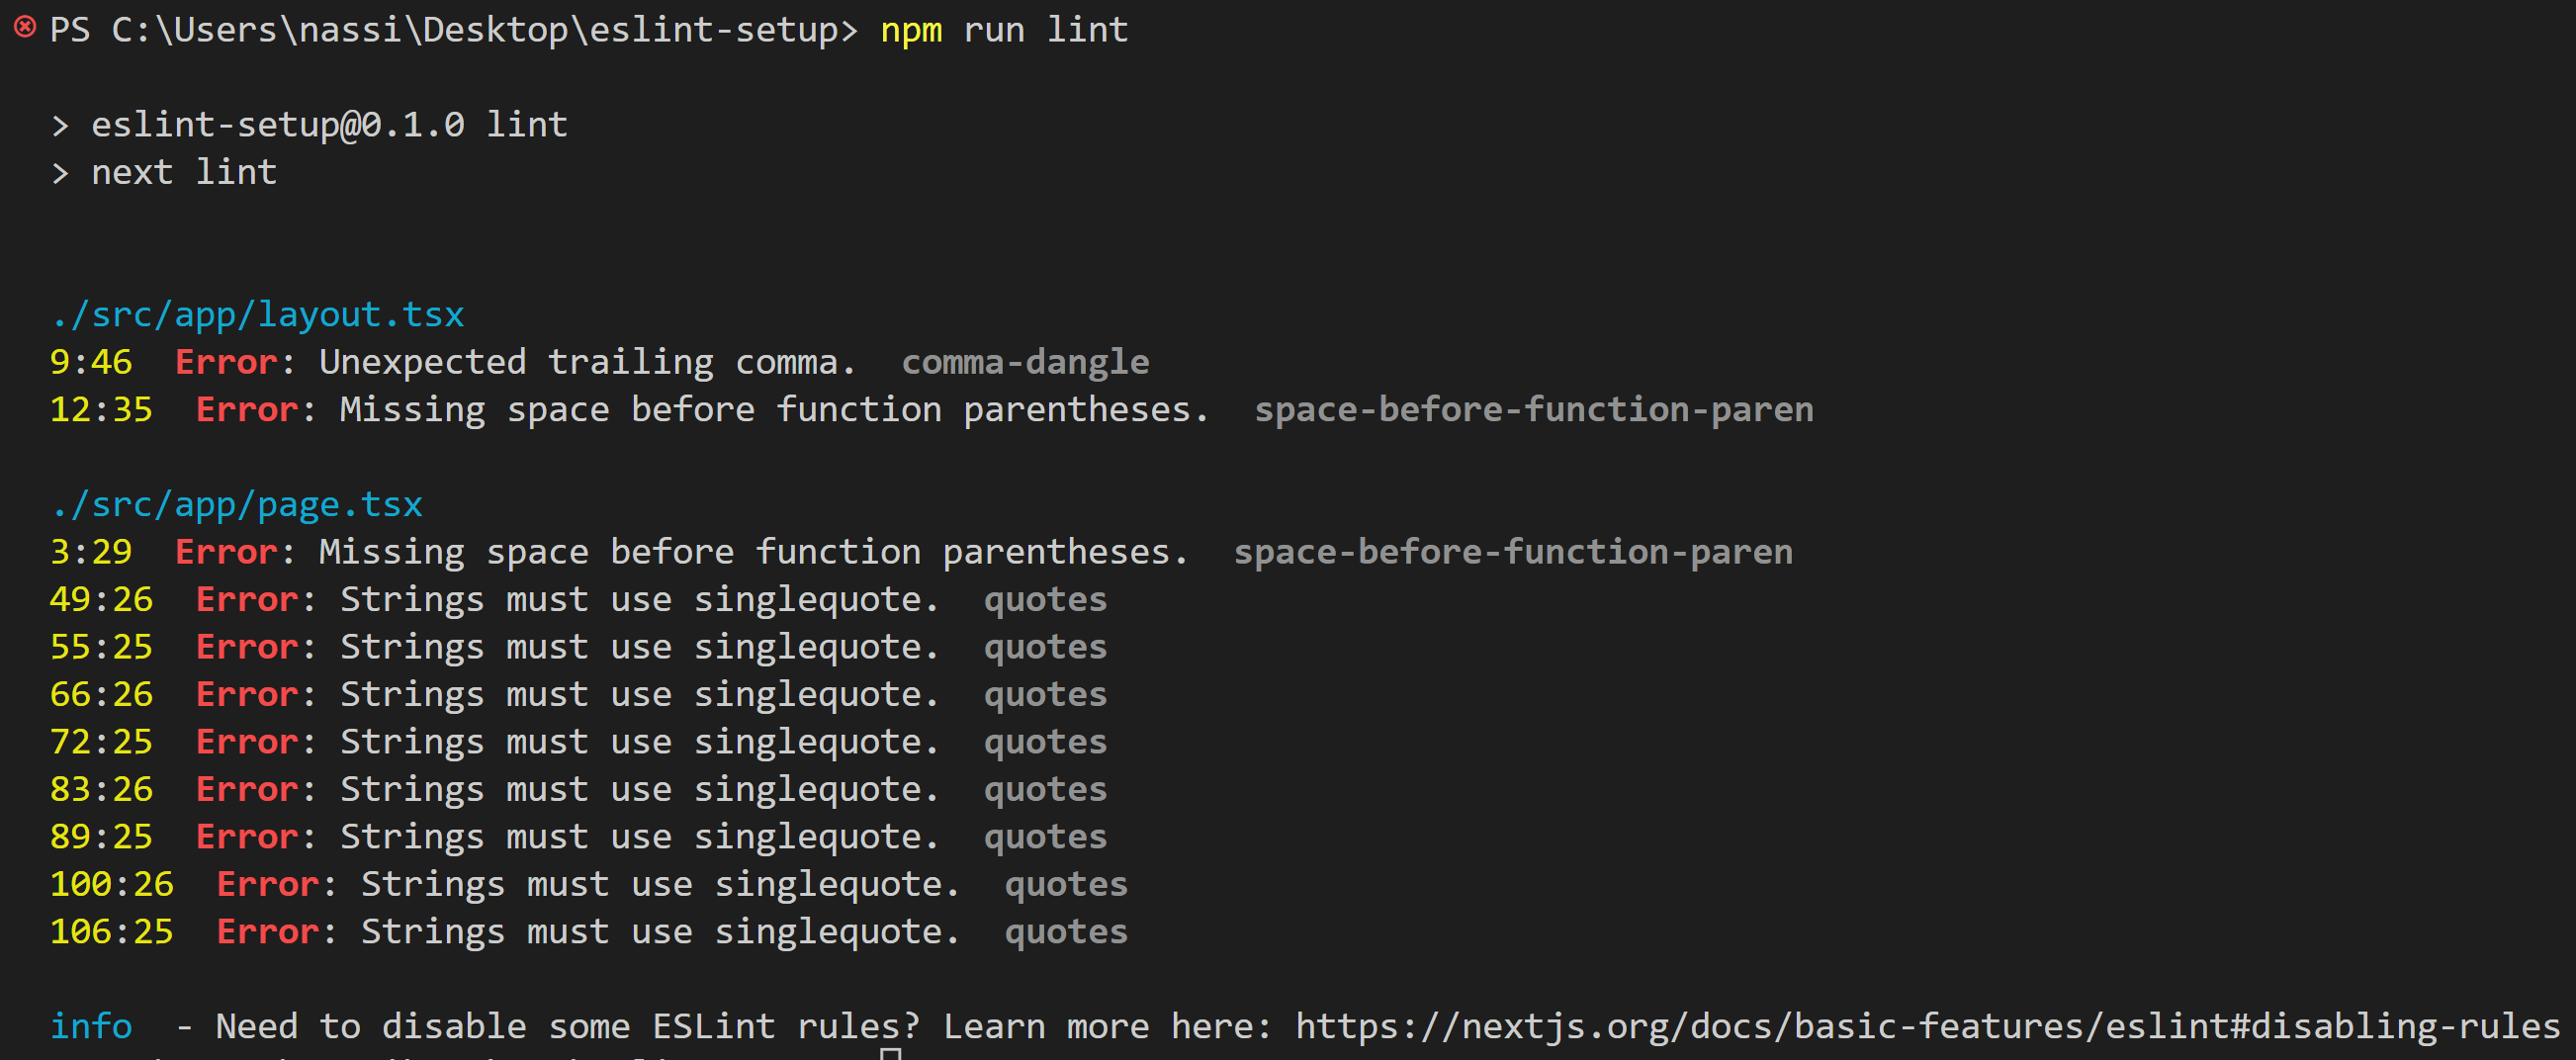Click the red command-failed error icon
2576x1060 pixels.
point(25,27)
